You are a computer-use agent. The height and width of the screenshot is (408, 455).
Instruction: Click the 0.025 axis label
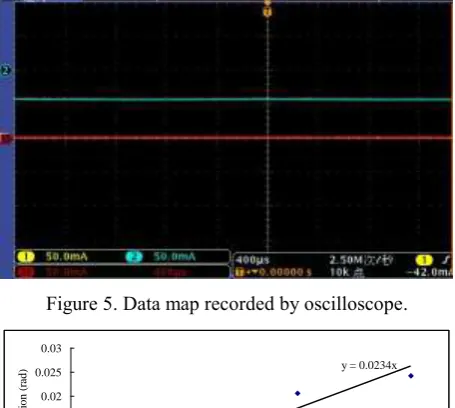pos(48,372)
